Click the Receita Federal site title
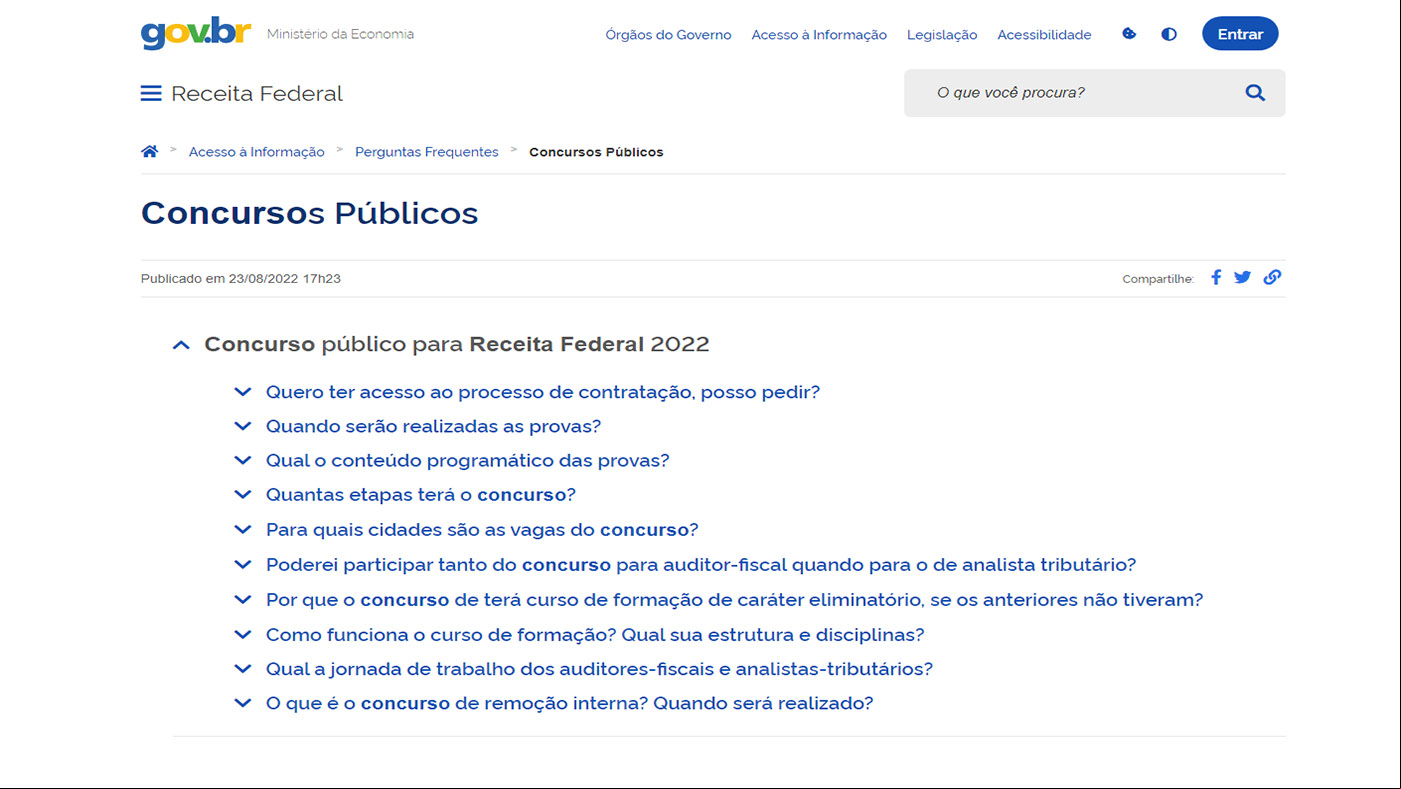 coord(257,94)
